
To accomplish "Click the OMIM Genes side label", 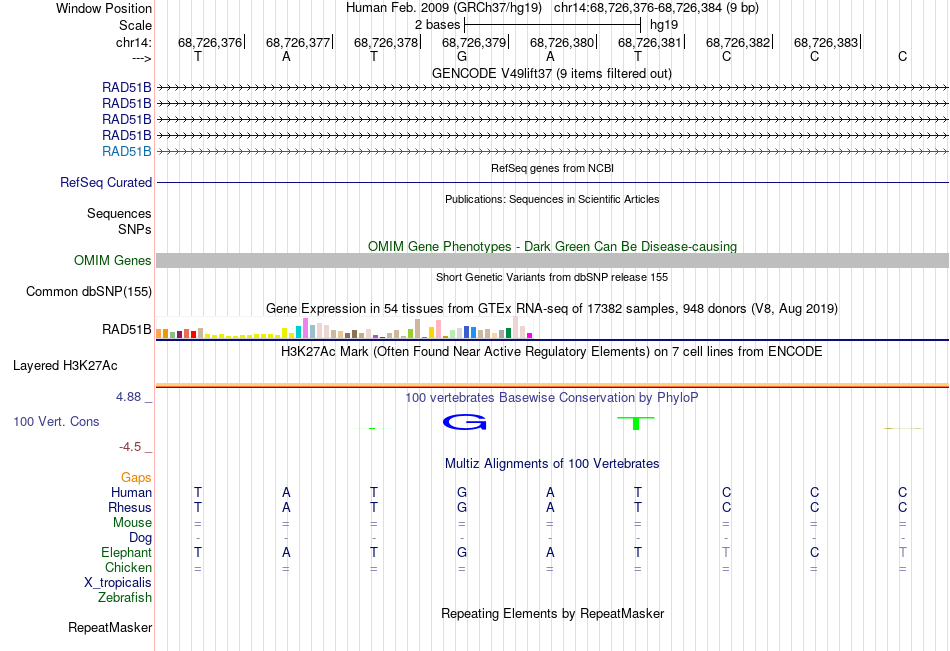I will [113, 261].
